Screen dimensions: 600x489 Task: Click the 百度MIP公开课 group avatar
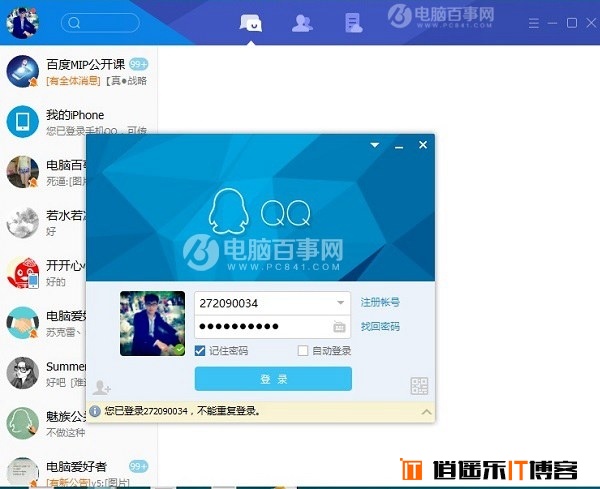coord(23,72)
